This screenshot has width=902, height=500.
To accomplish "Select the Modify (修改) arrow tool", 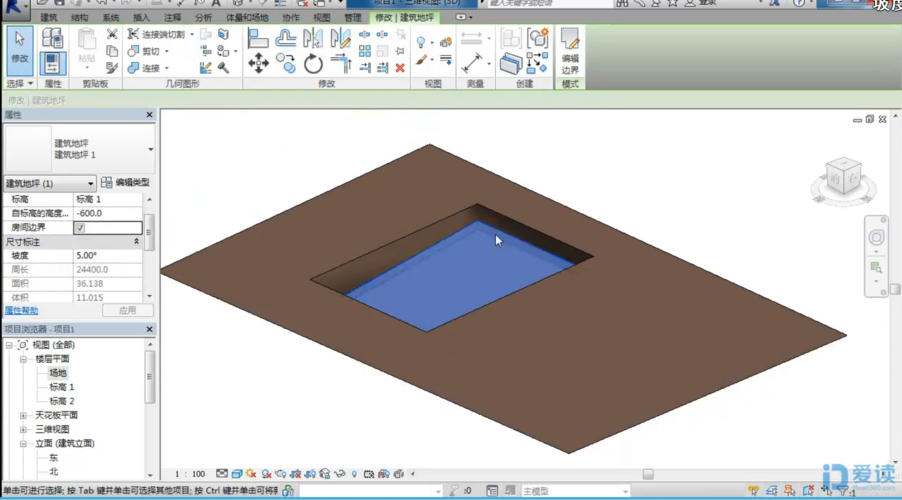I will 19,48.
